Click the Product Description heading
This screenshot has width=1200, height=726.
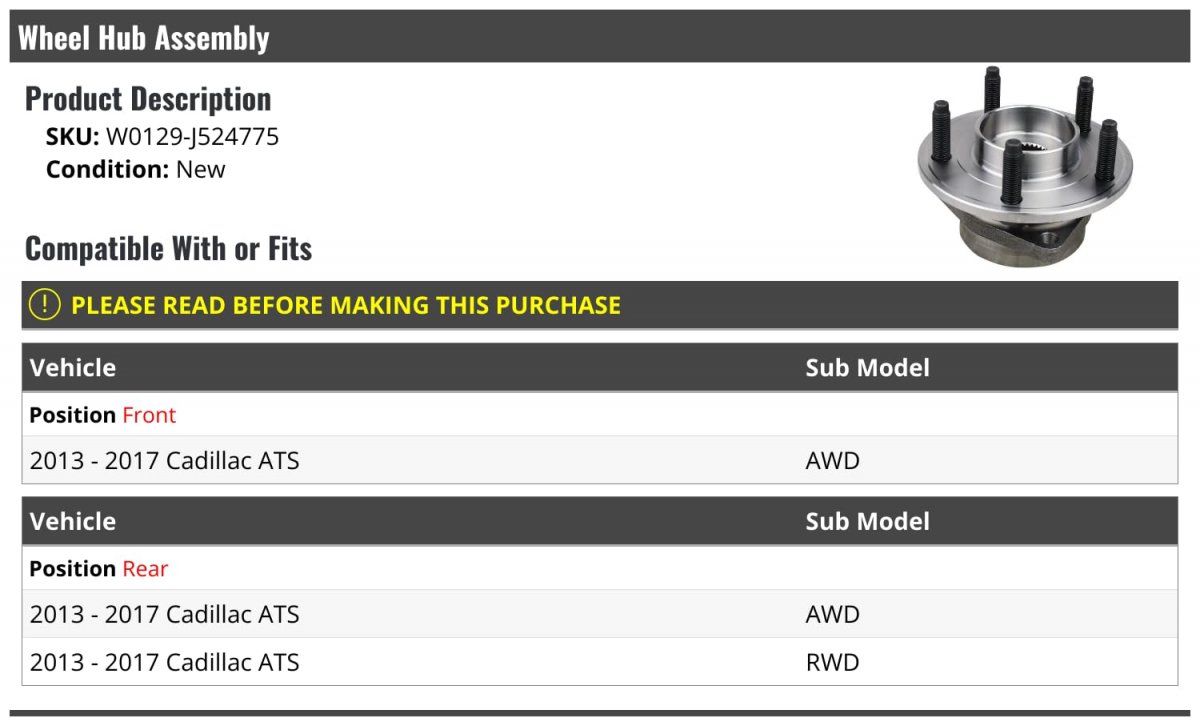(x=148, y=99)
